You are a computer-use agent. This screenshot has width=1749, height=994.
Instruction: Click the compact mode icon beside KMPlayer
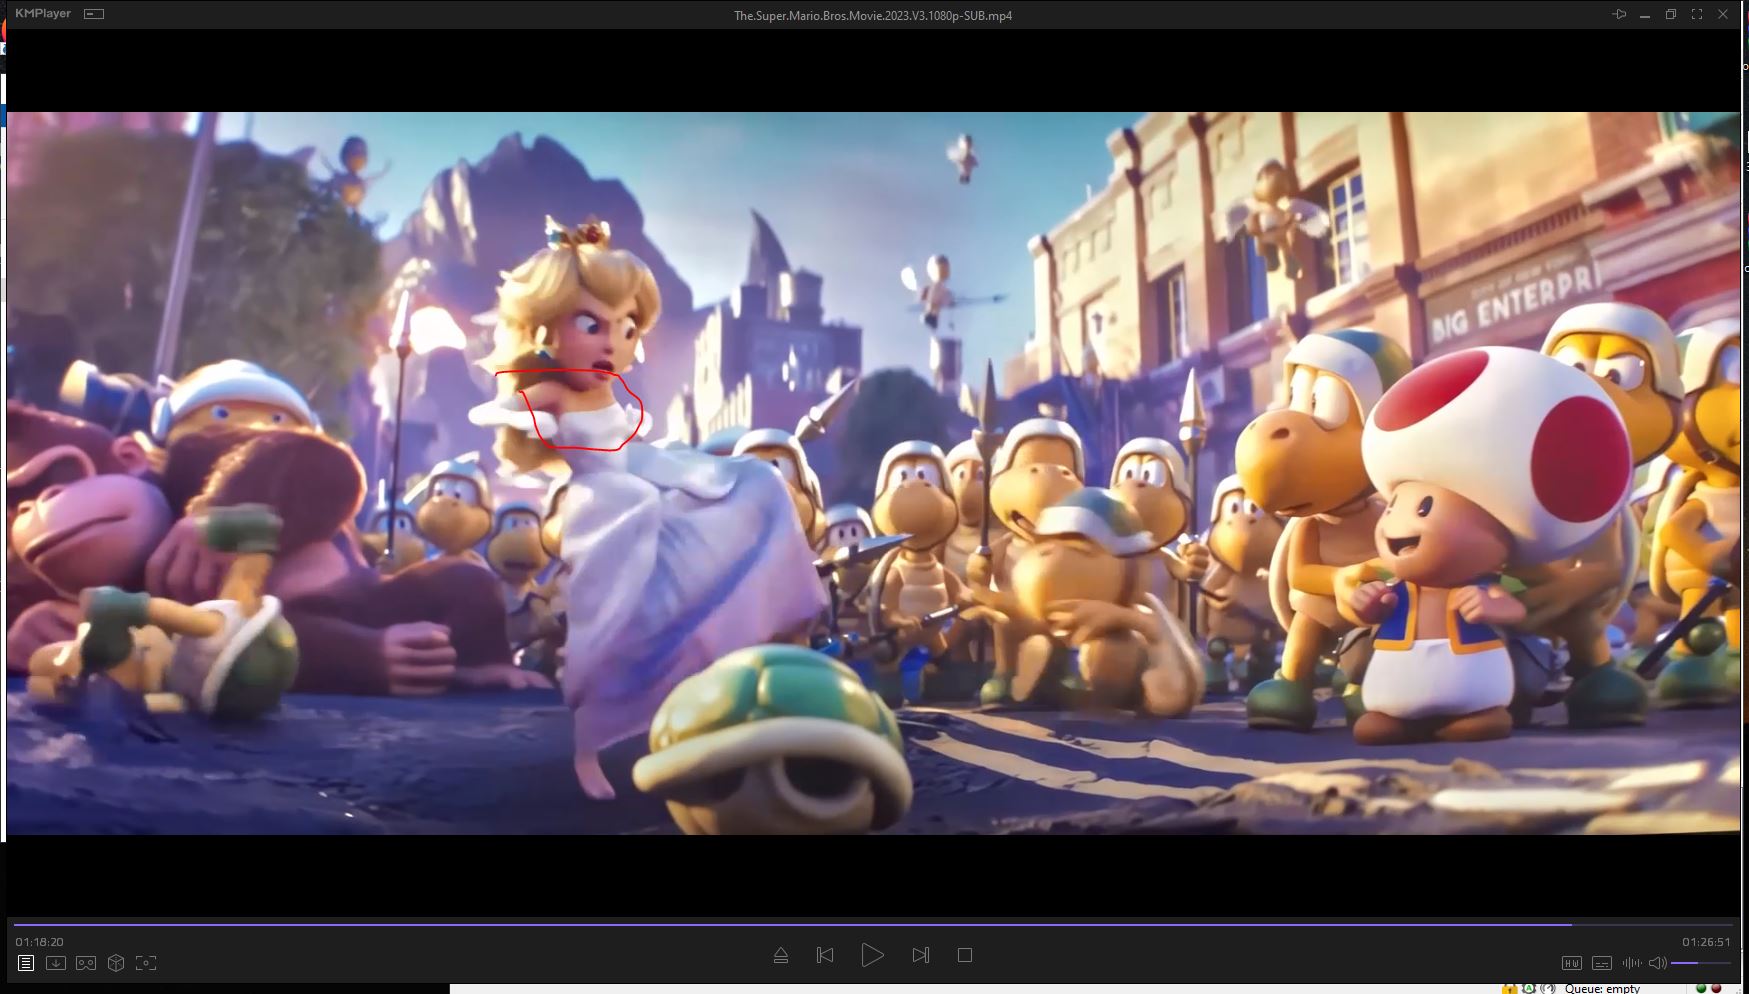tap(94, 14)
